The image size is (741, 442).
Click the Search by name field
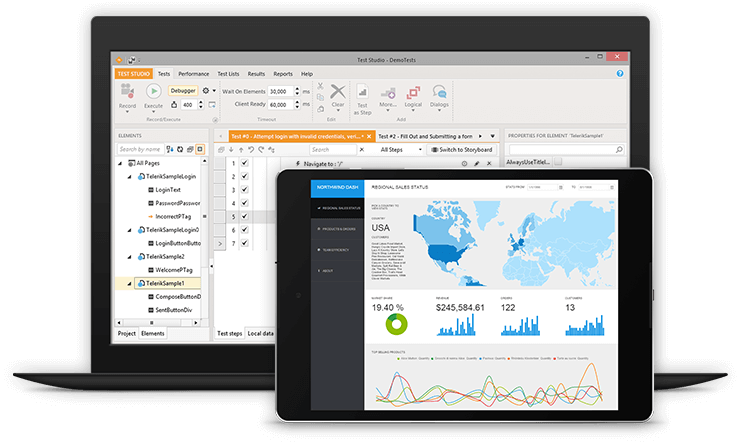[x=140, y=149]
